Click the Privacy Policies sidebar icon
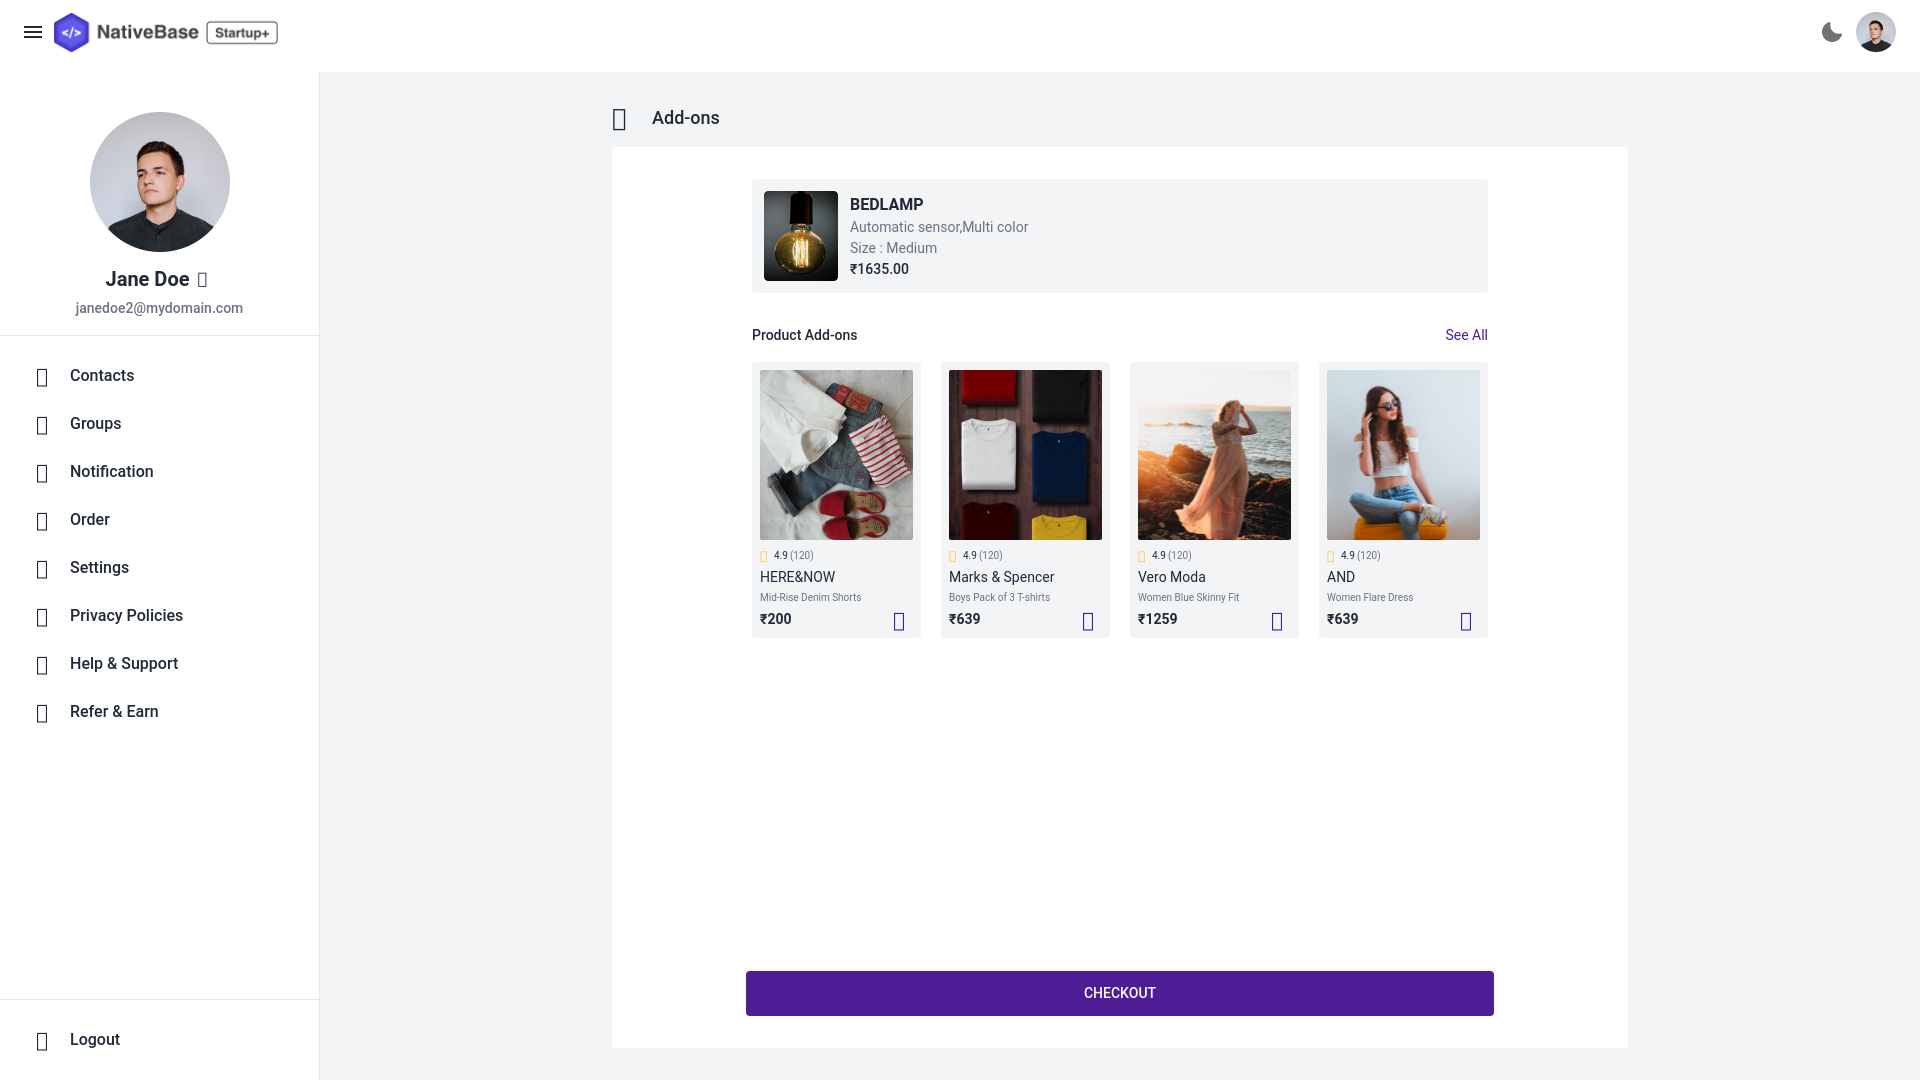The height and width of the screenshot is (1080, 1920). pos(42,618)
